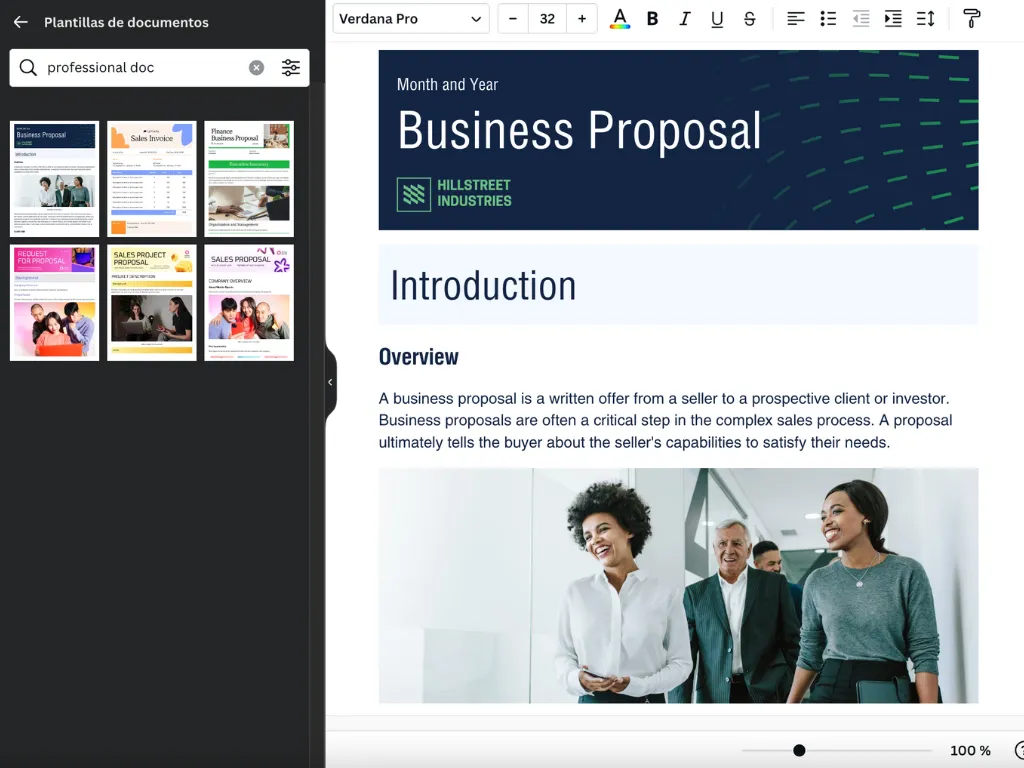1024x768 pixels.
Task: Choose the Sales Invoice template thumbnail
Action: (x=152, y=179)
